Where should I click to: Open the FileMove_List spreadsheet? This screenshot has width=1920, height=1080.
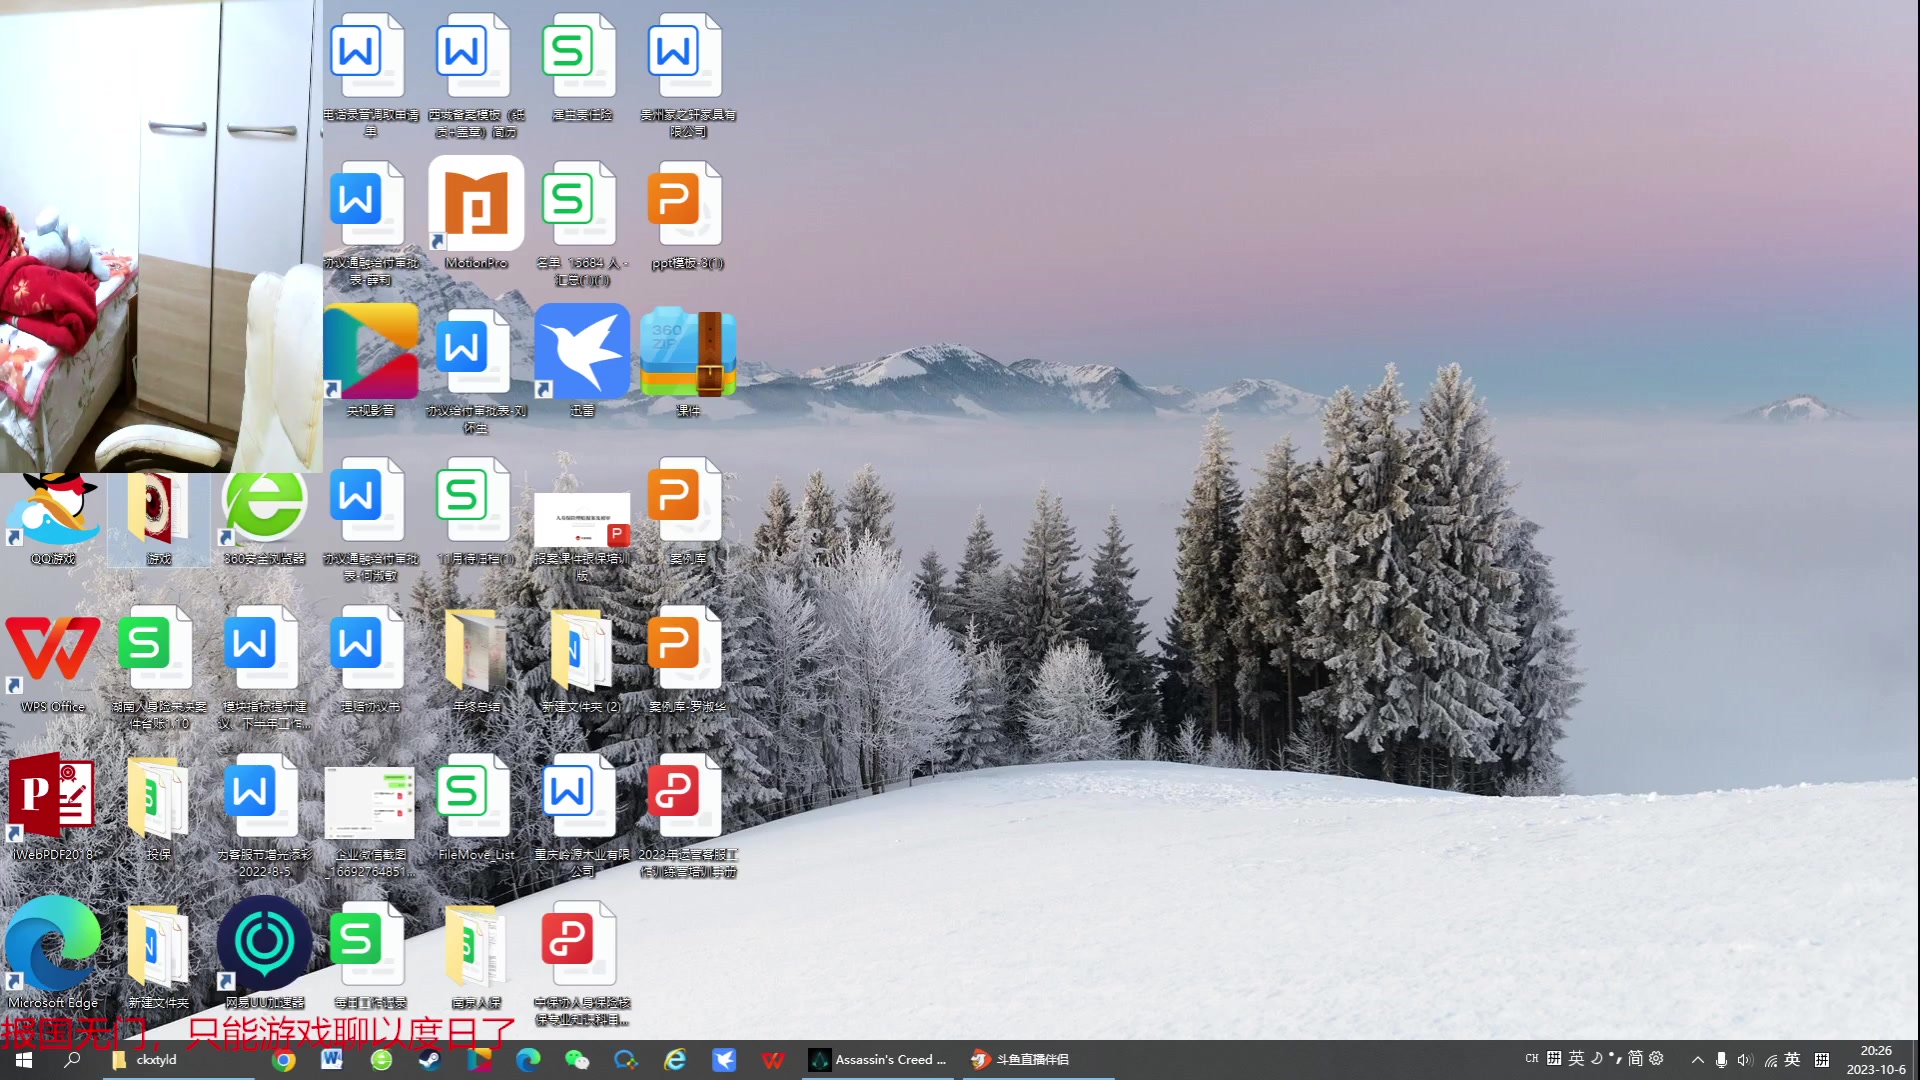[476, 805]
